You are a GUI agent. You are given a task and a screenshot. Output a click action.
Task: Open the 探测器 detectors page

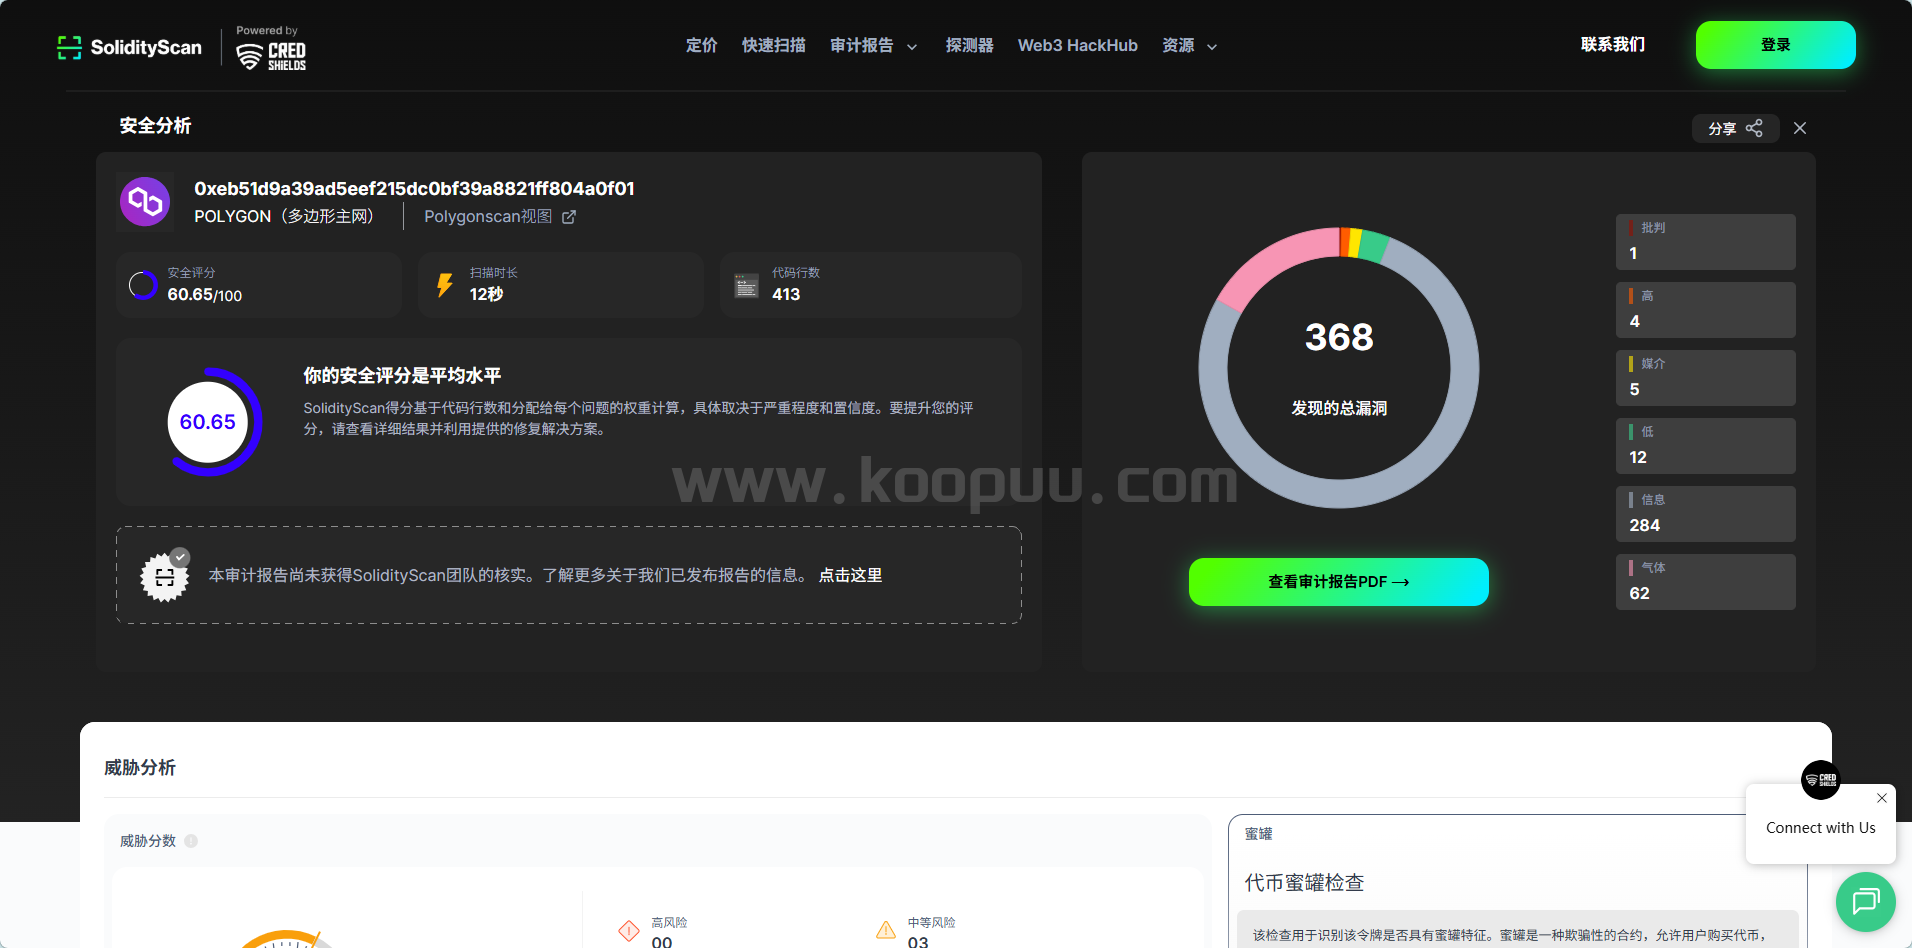(969, 45)
